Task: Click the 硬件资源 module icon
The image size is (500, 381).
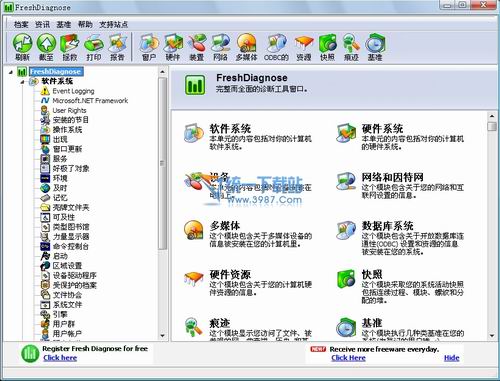Action: (x=194, y=279)
